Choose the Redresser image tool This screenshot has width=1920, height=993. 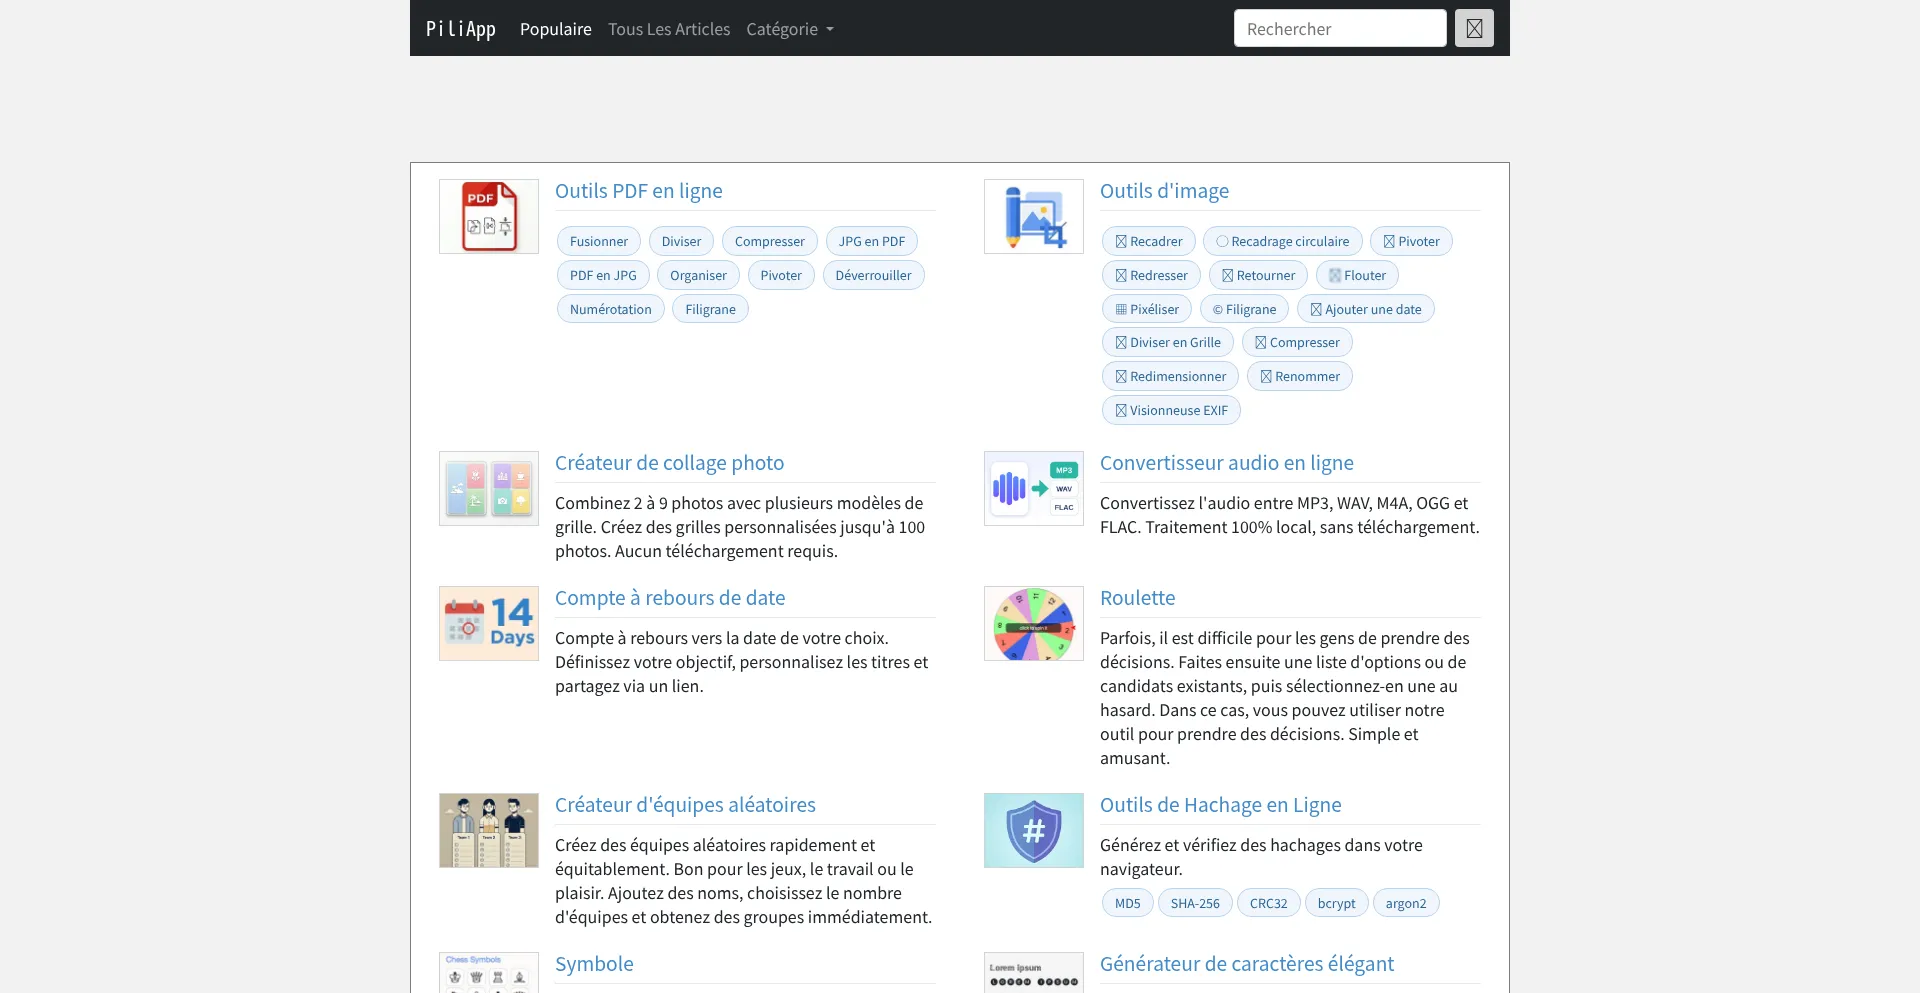click(x=1151, y=275)
